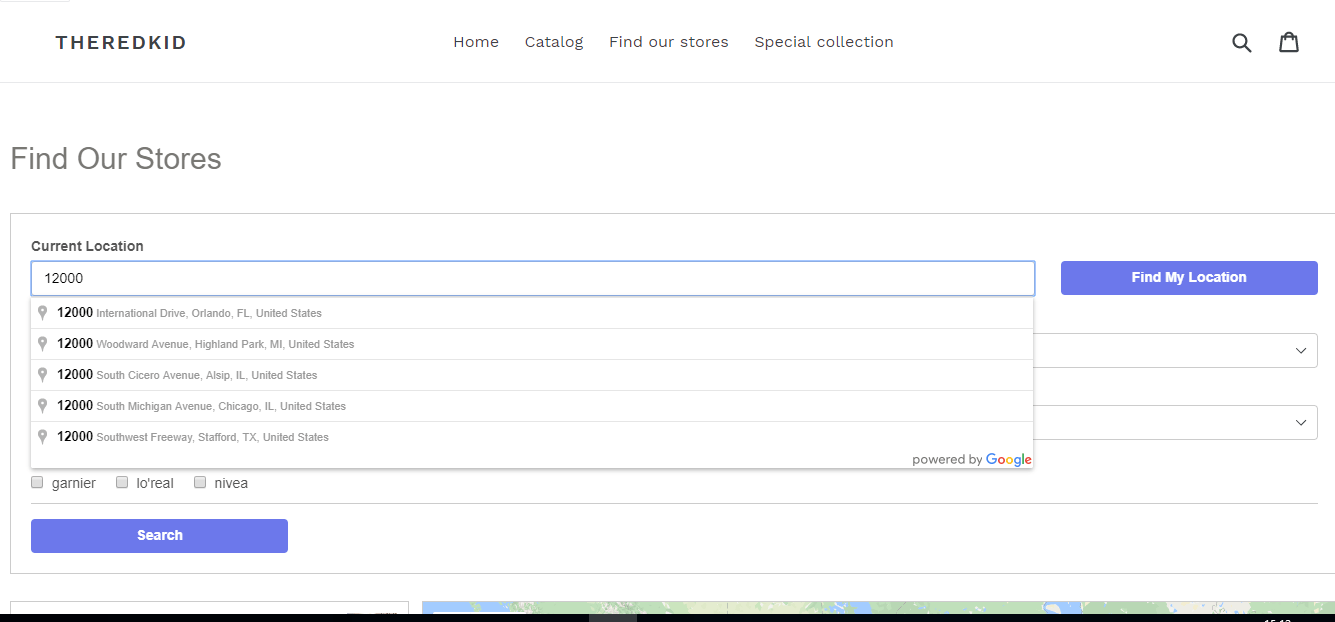Click the Find Our Stores heading
This screenshot has width=1335, height=622.
116,159
